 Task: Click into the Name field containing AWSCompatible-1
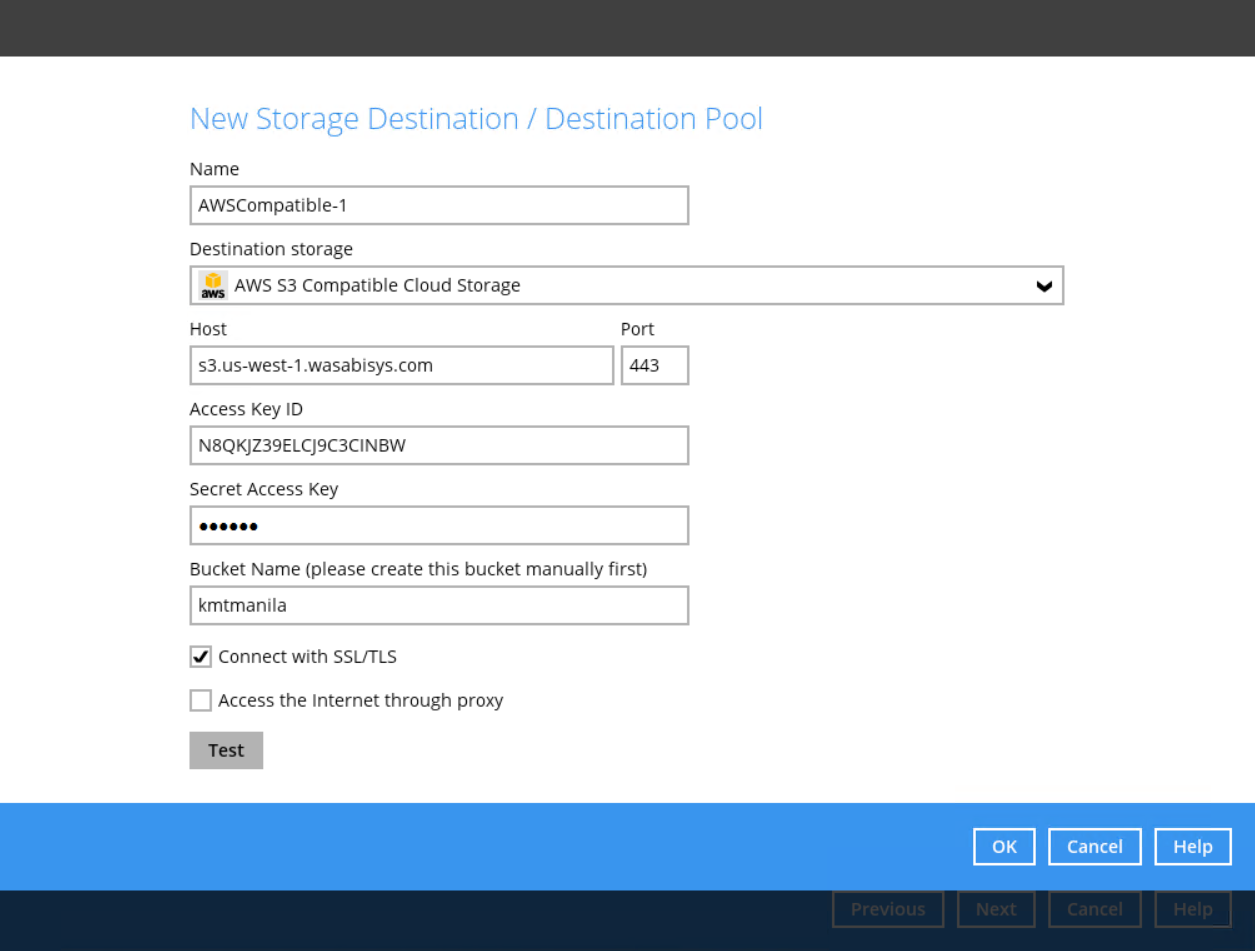coord(439,206)
